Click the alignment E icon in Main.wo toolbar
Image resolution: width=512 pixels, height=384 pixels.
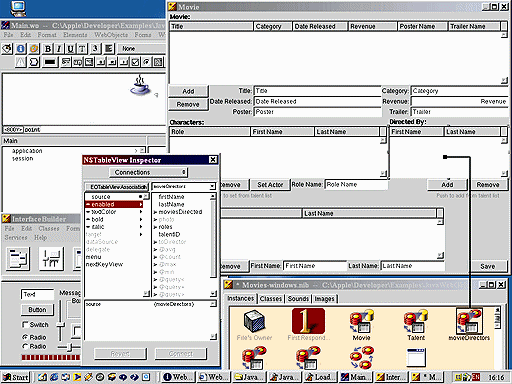(108, 49)
